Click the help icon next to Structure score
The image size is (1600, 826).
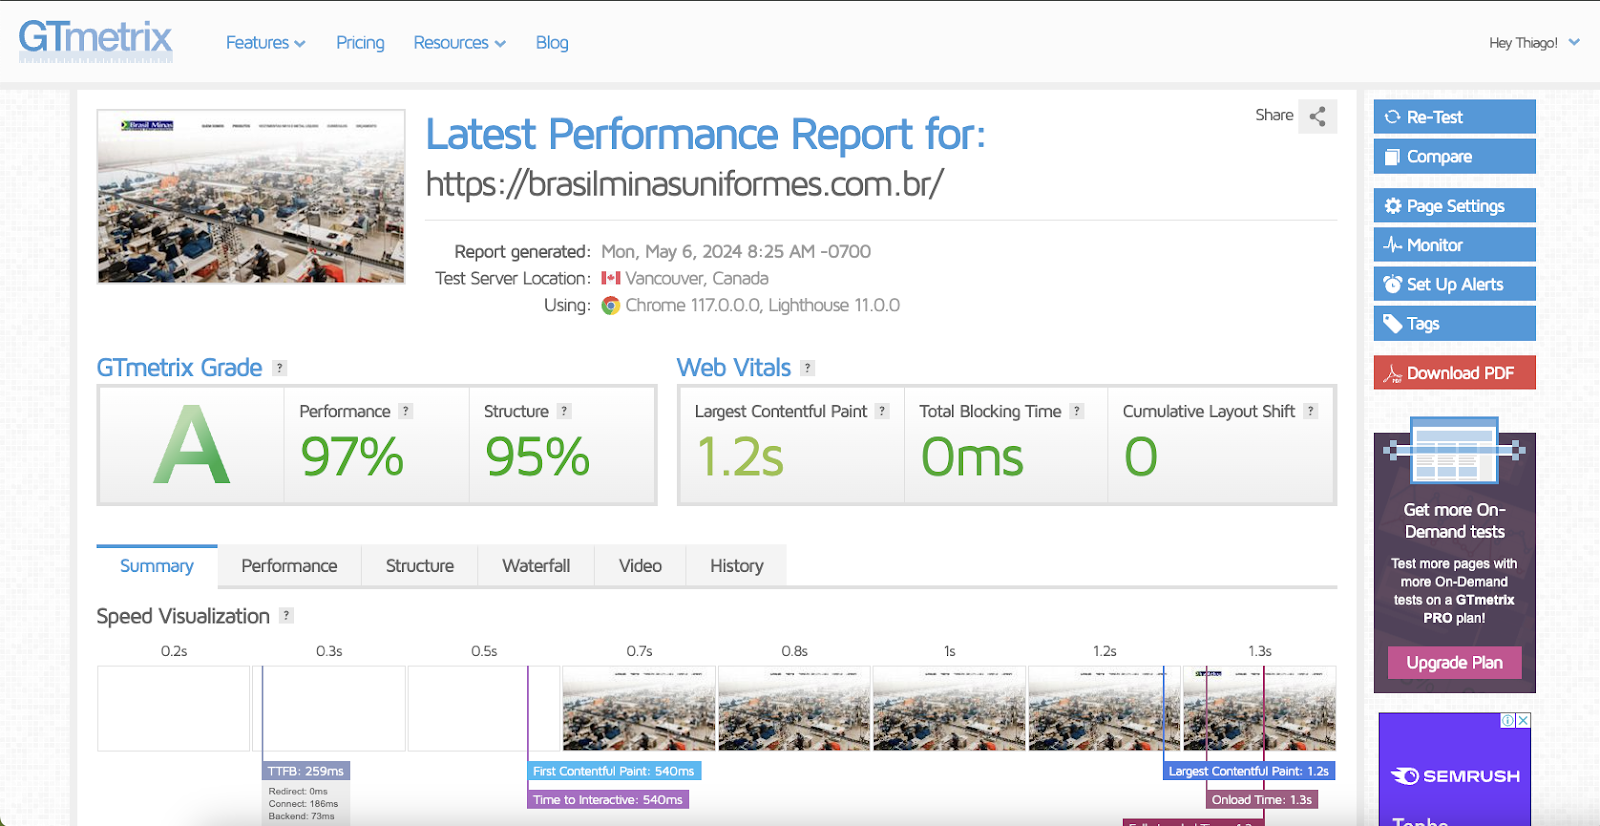(565, 411)
